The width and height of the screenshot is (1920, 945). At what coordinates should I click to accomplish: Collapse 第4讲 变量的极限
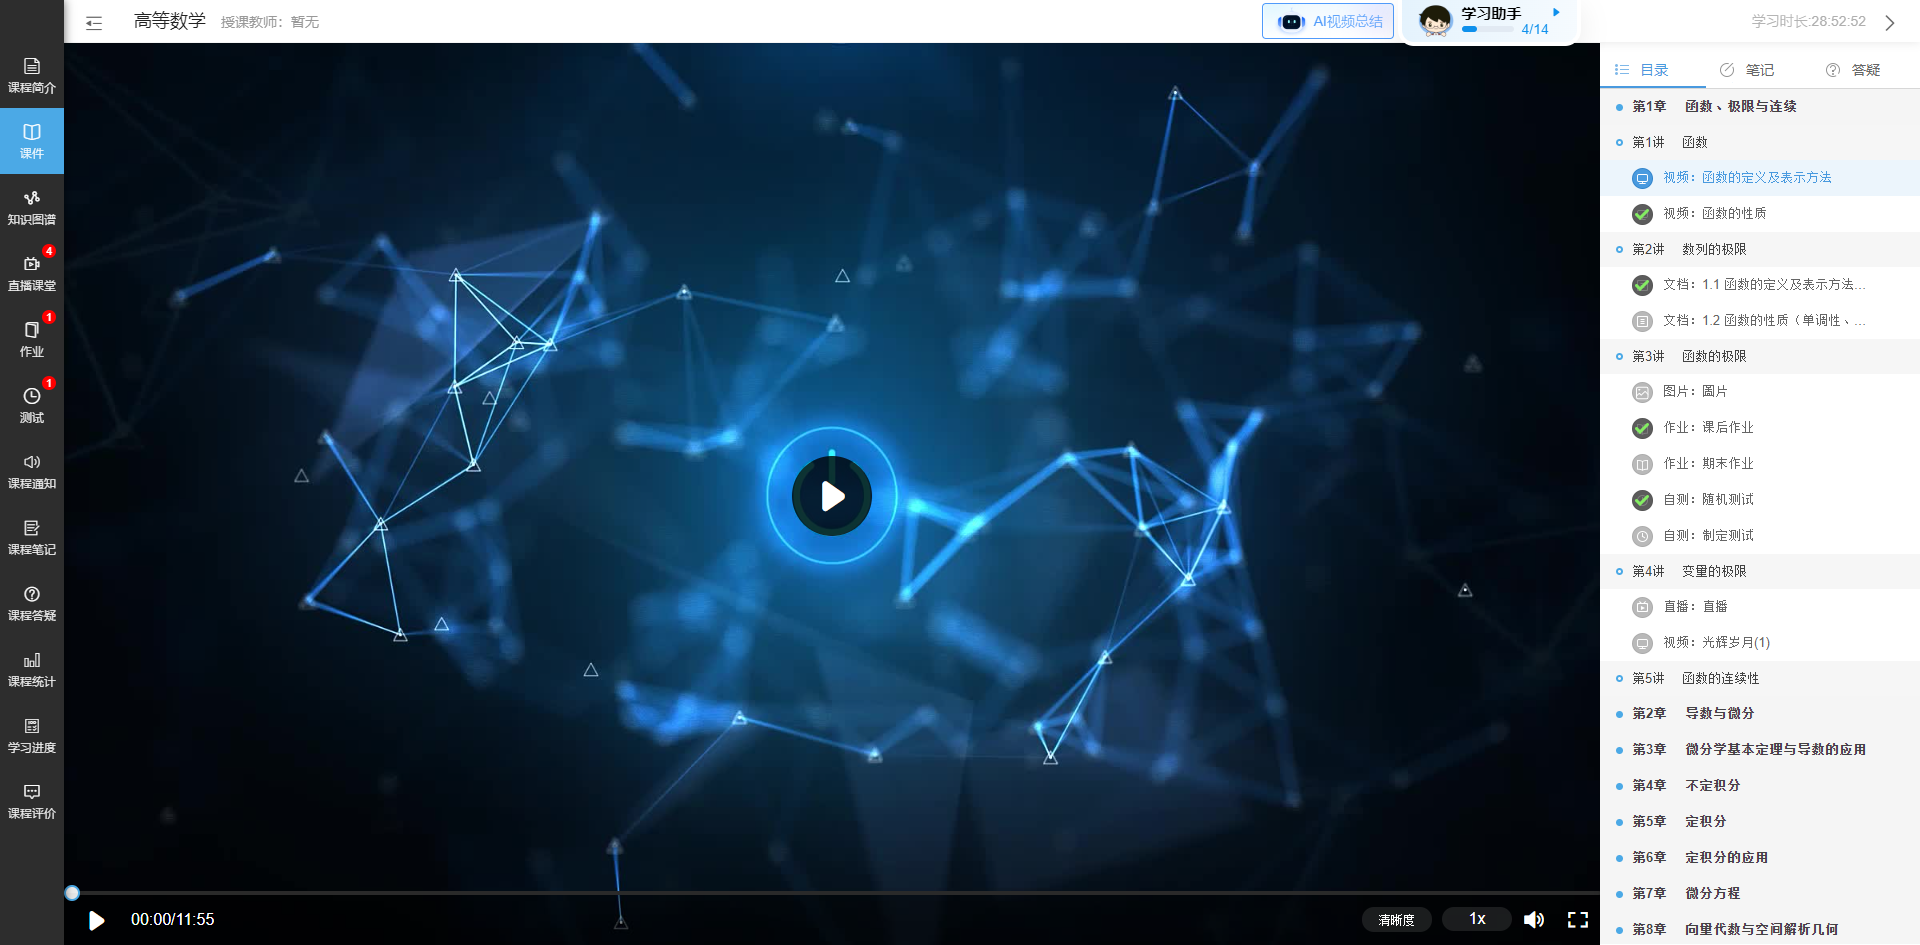click(1760, 571)
